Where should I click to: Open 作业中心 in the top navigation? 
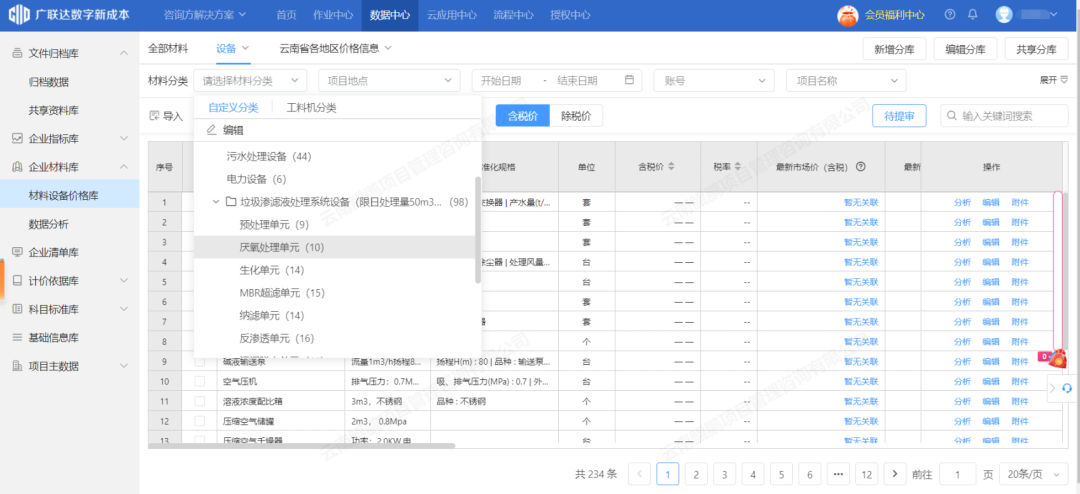333,15
